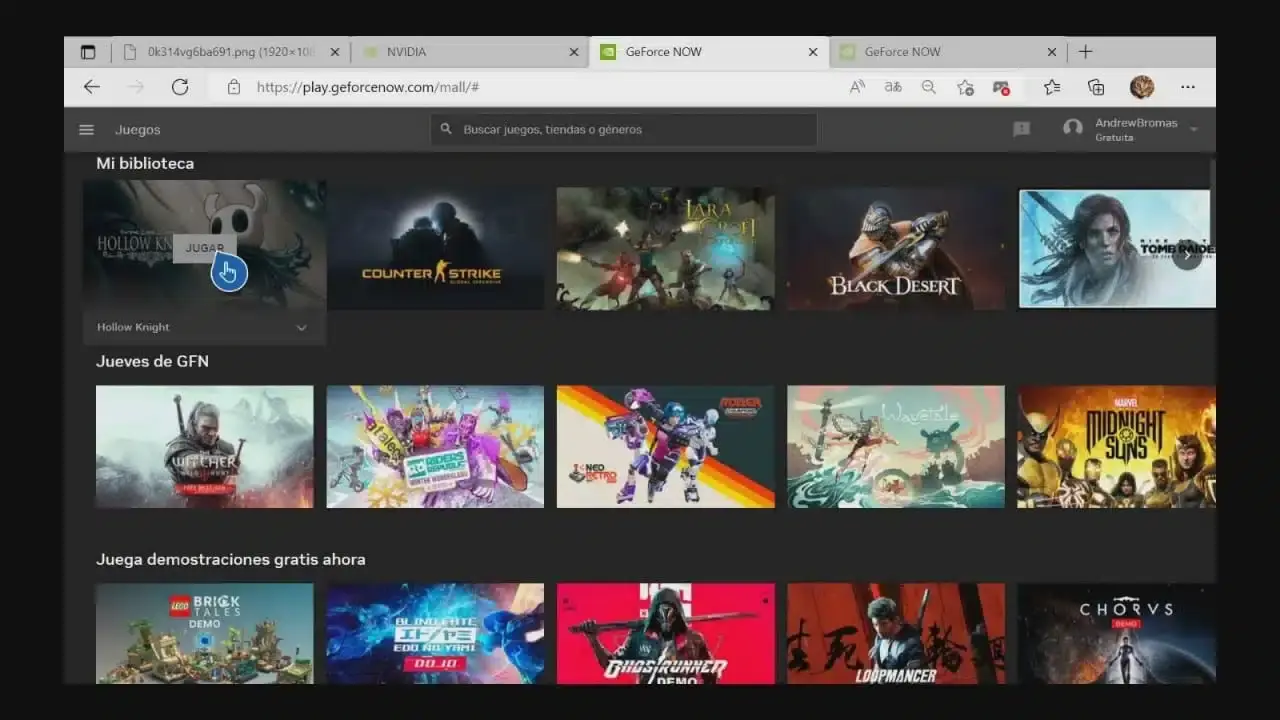Open the Loopmancer demo tile
Image resolution: width=1280 pixels, height=720 pixels.
(896, 634)
